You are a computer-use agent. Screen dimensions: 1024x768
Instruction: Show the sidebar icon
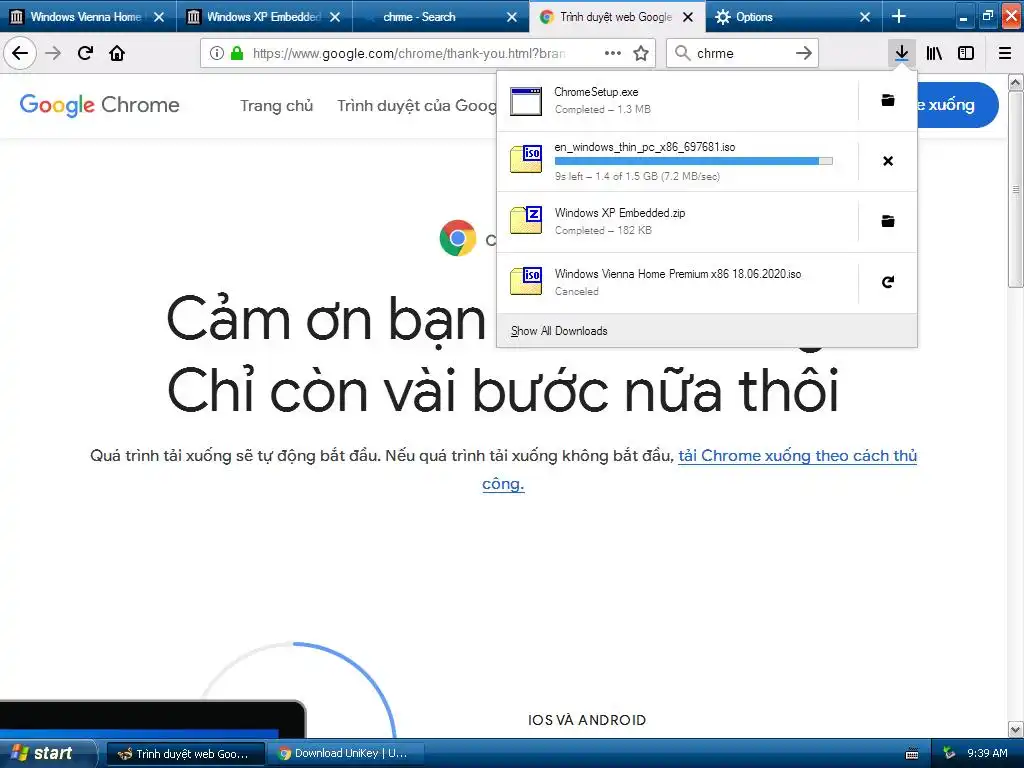pos(966,53)
